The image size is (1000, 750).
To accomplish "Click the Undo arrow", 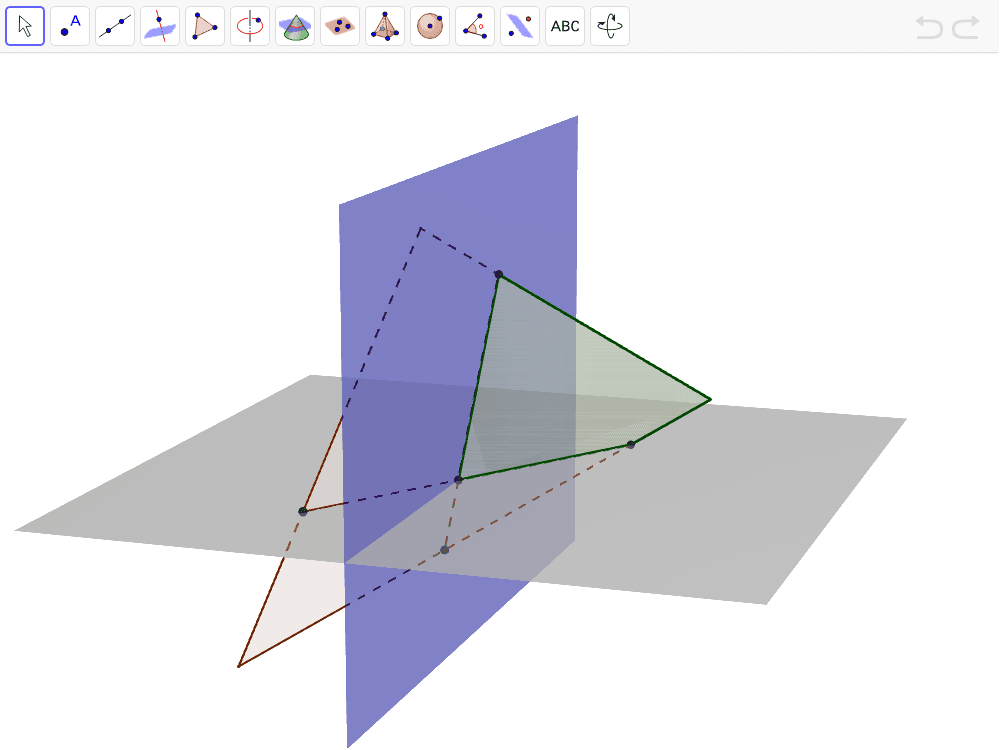I will pos(929,27).
